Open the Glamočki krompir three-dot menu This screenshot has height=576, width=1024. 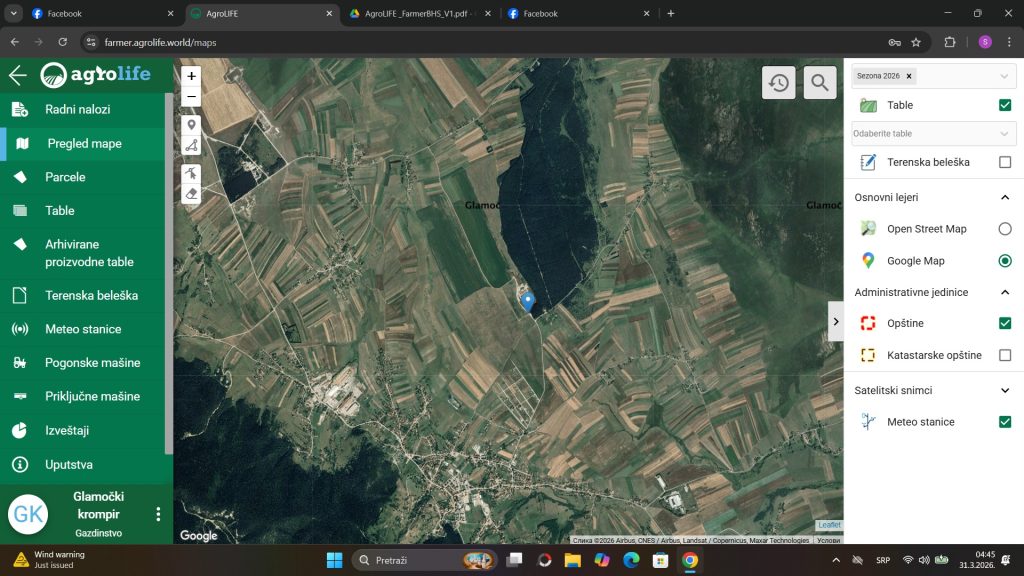coord(157,514)
